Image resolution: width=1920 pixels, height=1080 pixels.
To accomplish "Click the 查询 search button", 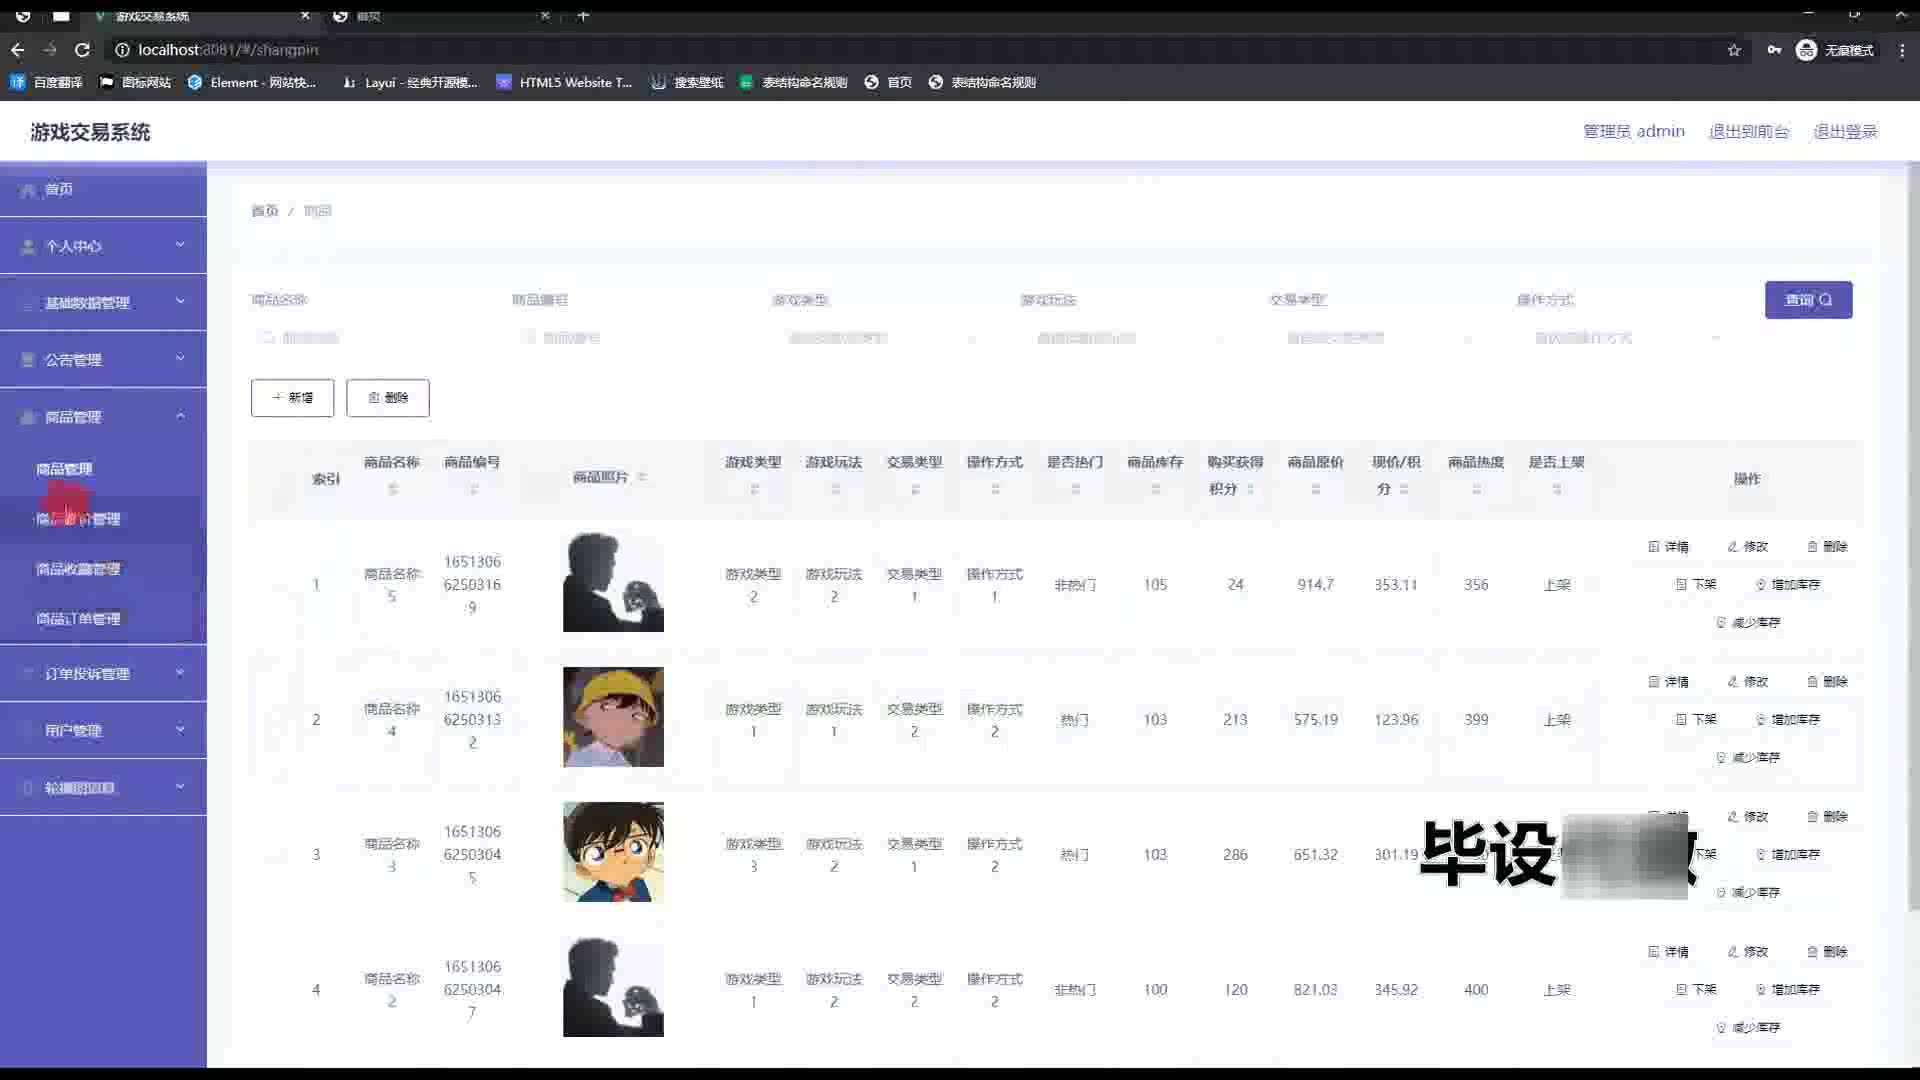I will [x=1807, y=300].
